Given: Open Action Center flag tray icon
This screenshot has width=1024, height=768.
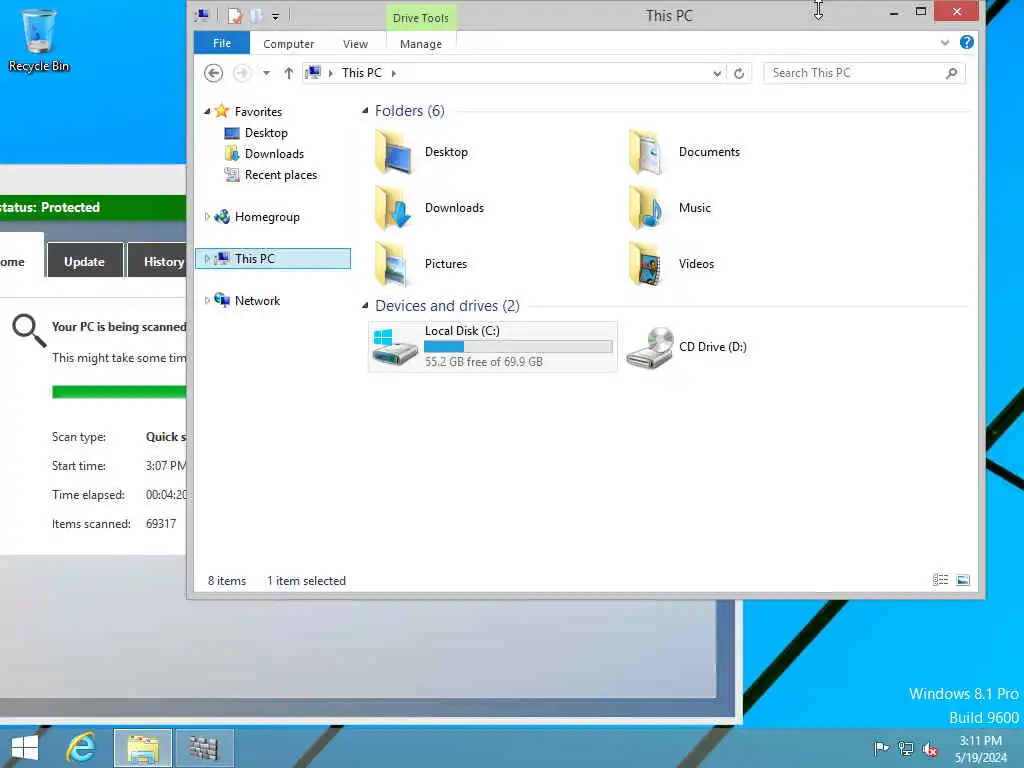Looking at the screenshot, I should (x=881, y=748).
